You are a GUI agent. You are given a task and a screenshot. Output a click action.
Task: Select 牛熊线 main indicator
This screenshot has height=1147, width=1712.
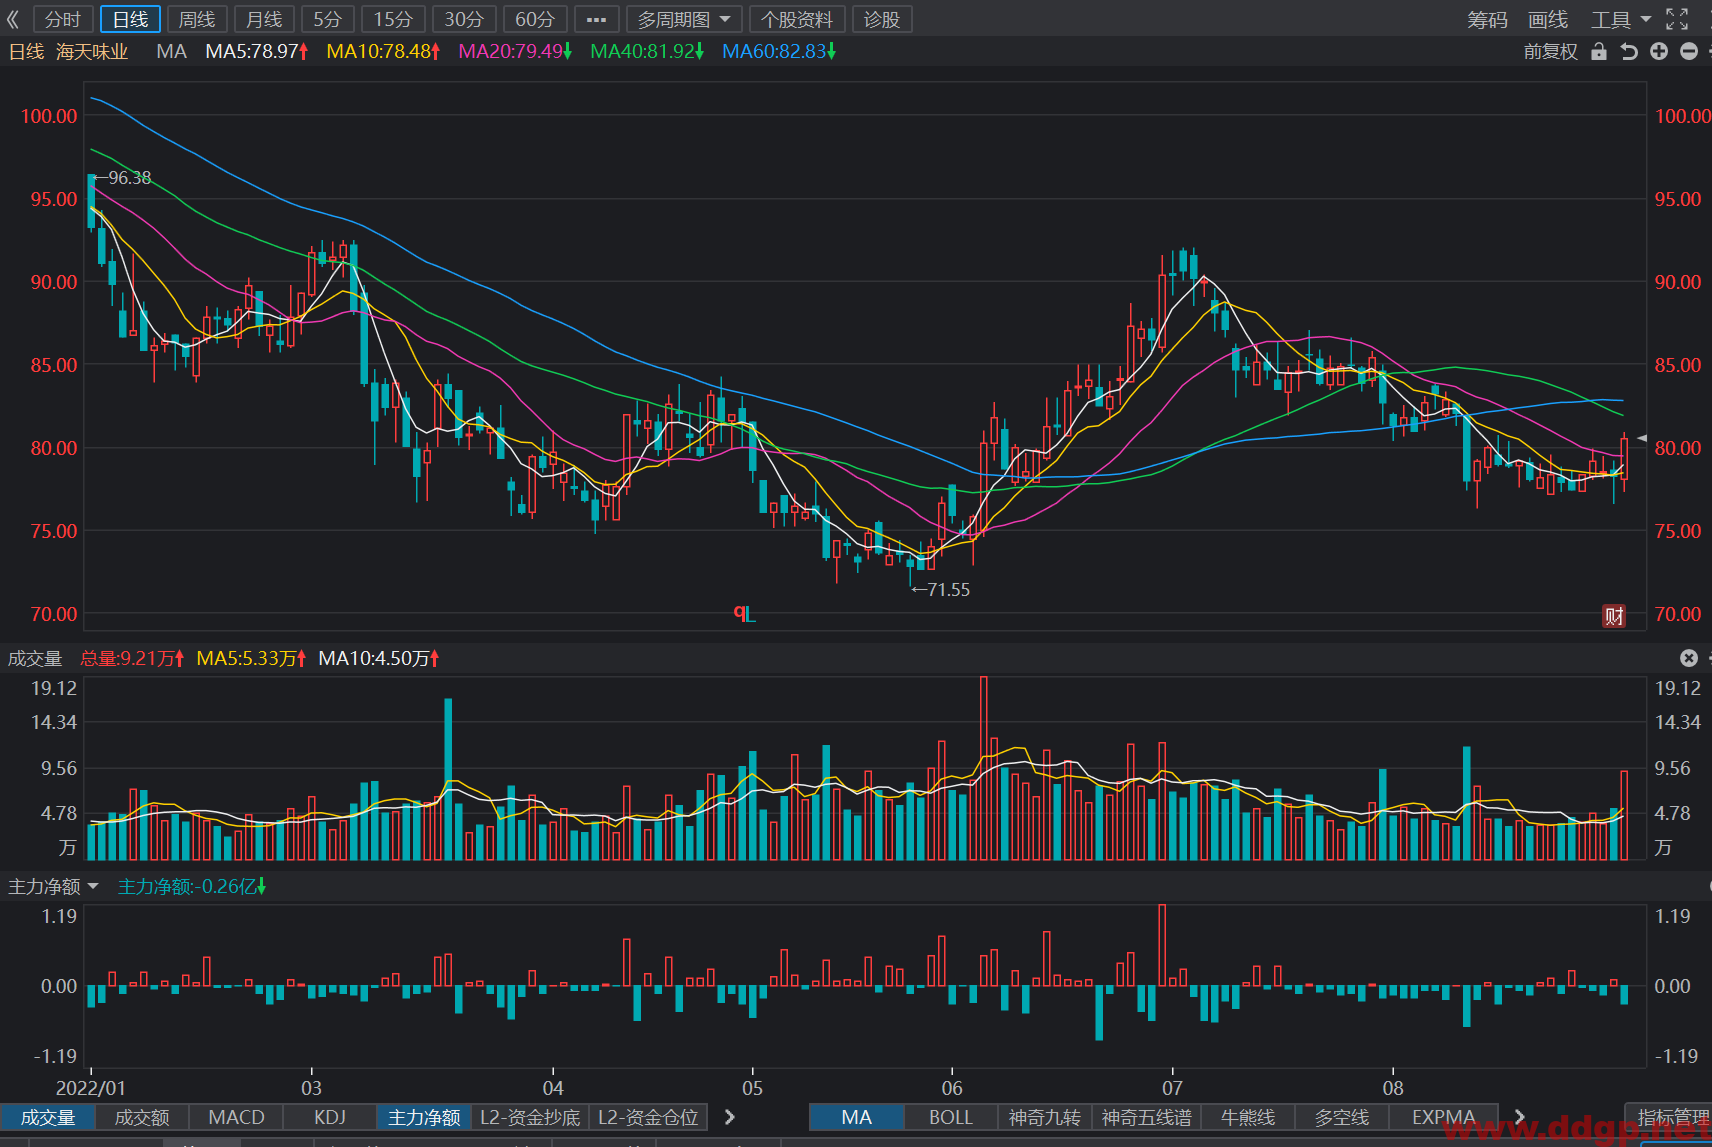click(1248, 1117)
